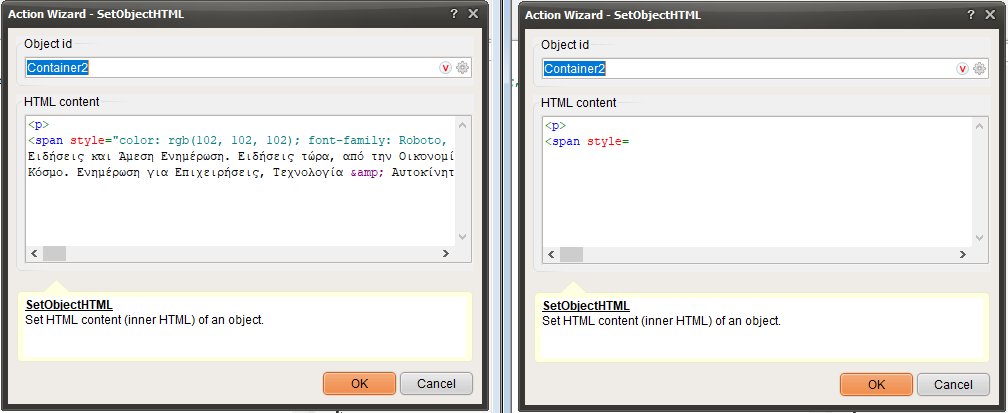Close the right Action Wizard dialog
1008x413 pixels.
991,14
